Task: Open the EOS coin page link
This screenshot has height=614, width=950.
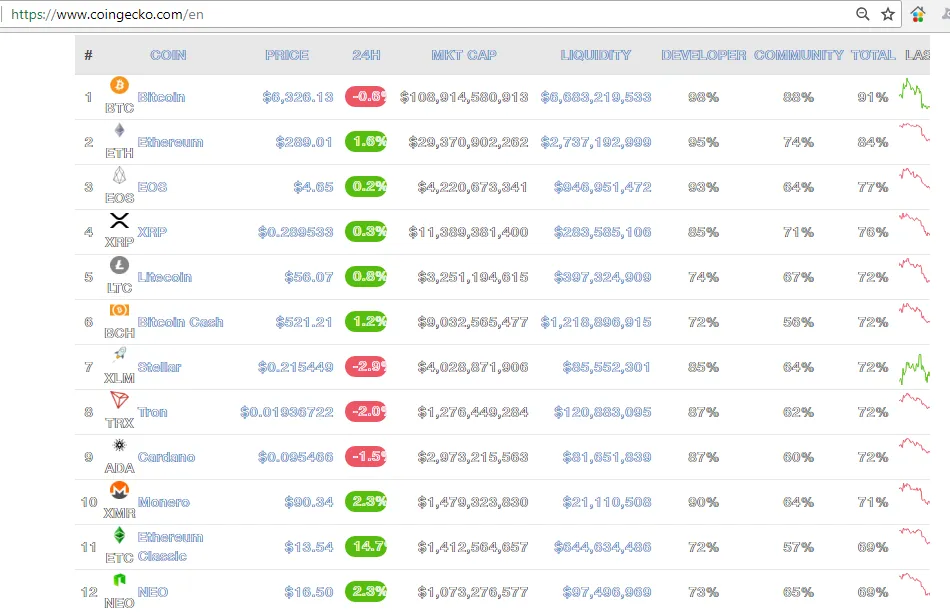Action: click(152, 187)
